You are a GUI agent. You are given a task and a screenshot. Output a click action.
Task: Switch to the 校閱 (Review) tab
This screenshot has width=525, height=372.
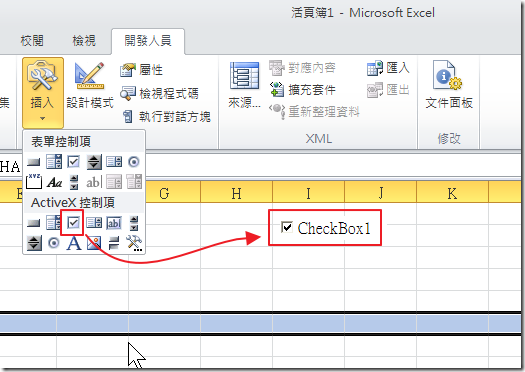(32, 41)
